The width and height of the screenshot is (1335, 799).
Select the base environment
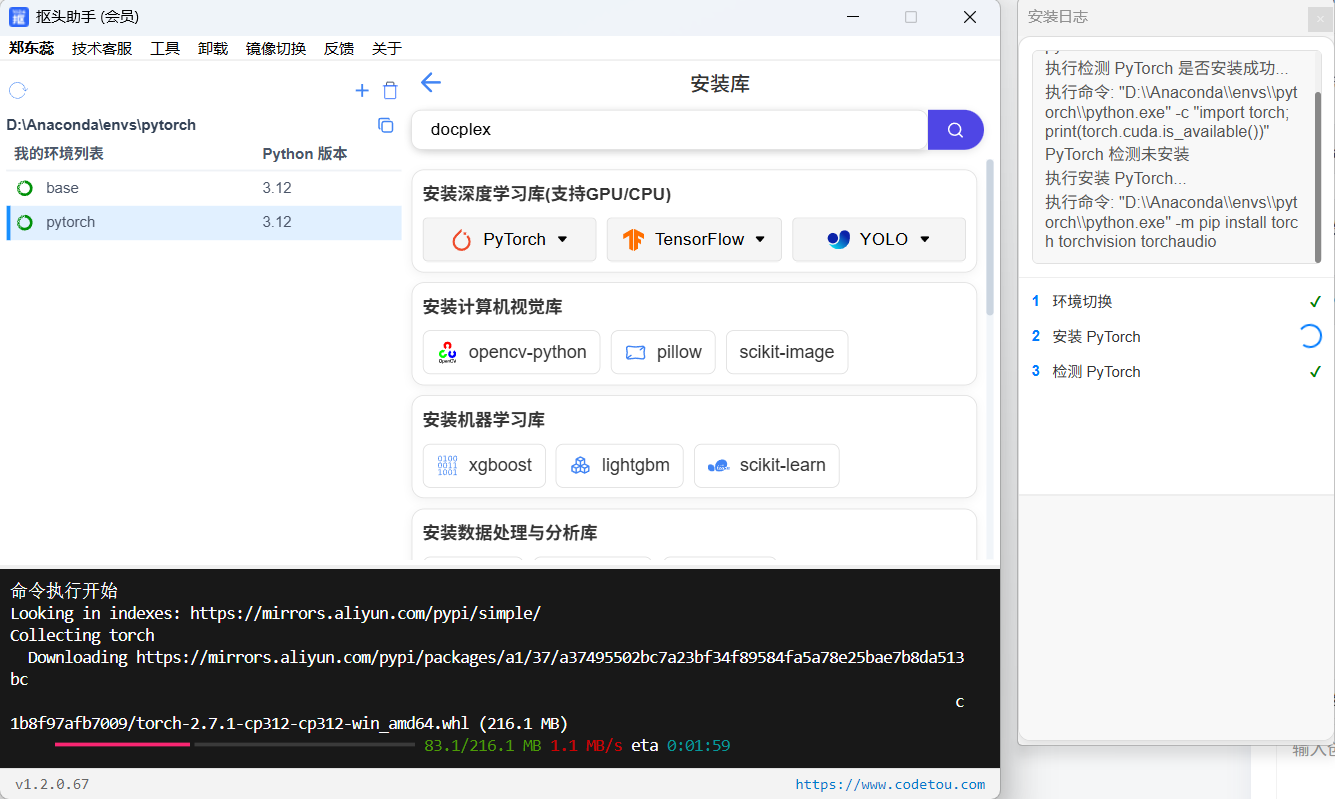click(62, 187)
